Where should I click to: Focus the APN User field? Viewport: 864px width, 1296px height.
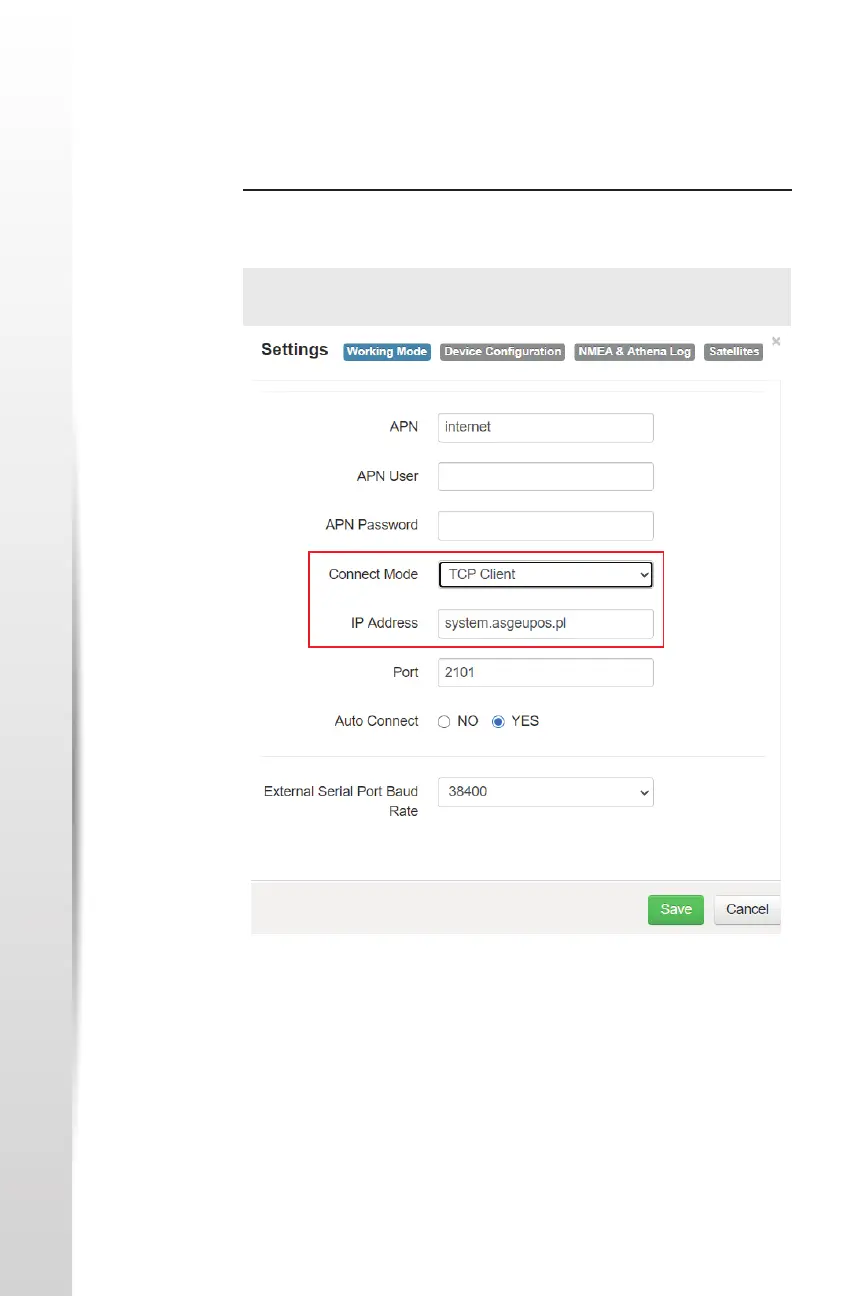tap(546, 476)
